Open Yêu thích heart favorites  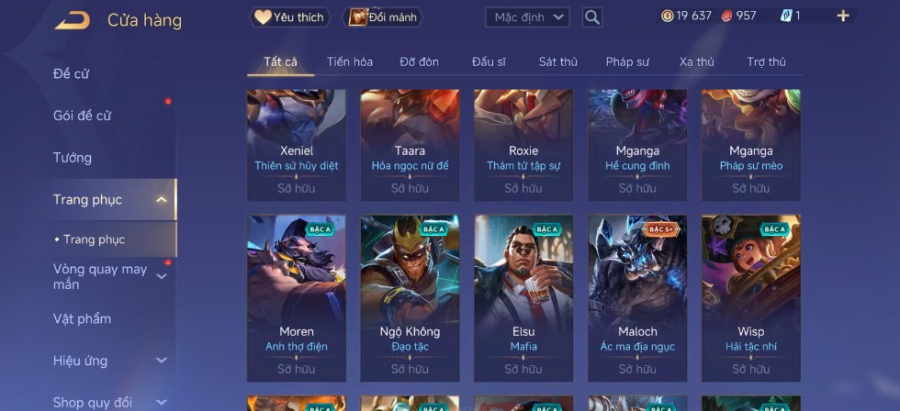pyautogui.click(x=289, y=17)
